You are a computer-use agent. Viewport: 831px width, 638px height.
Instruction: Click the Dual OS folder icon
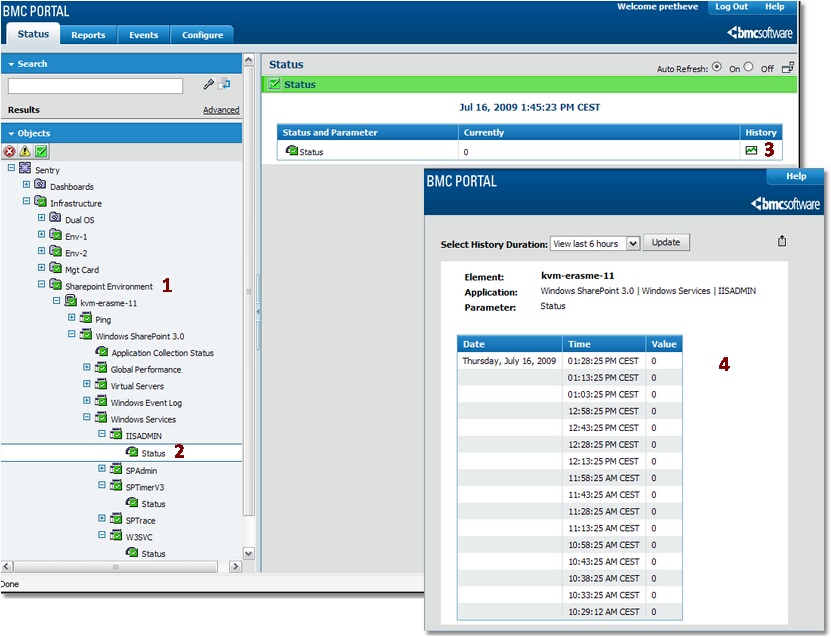[x=55, y=218]
